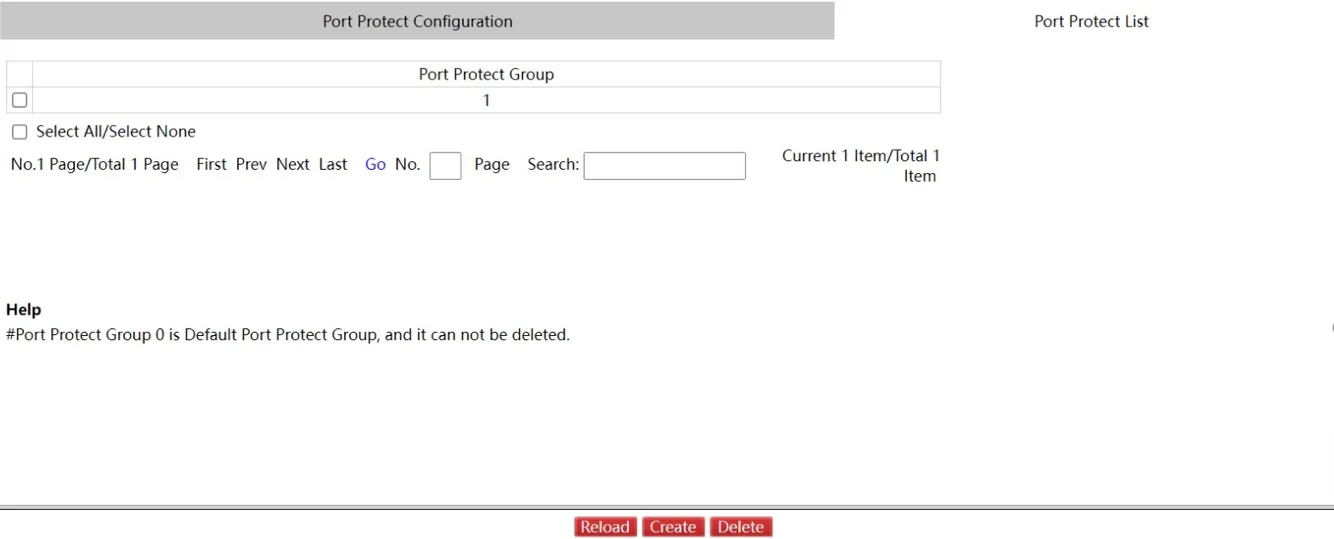The image size is (1334, 539).
Task: Click the 'Search:' label
Action: coord(553,164)
